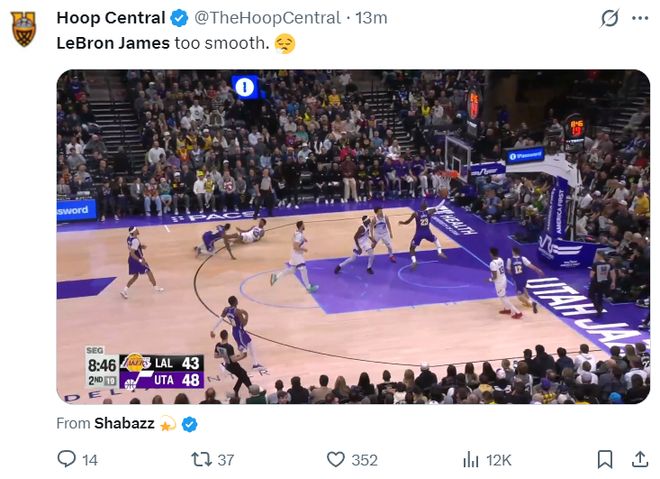Screen dimensions: 660x479
Task: Open the Hoop Central display name
Action: pyautogui.click(x=111, y=18)
